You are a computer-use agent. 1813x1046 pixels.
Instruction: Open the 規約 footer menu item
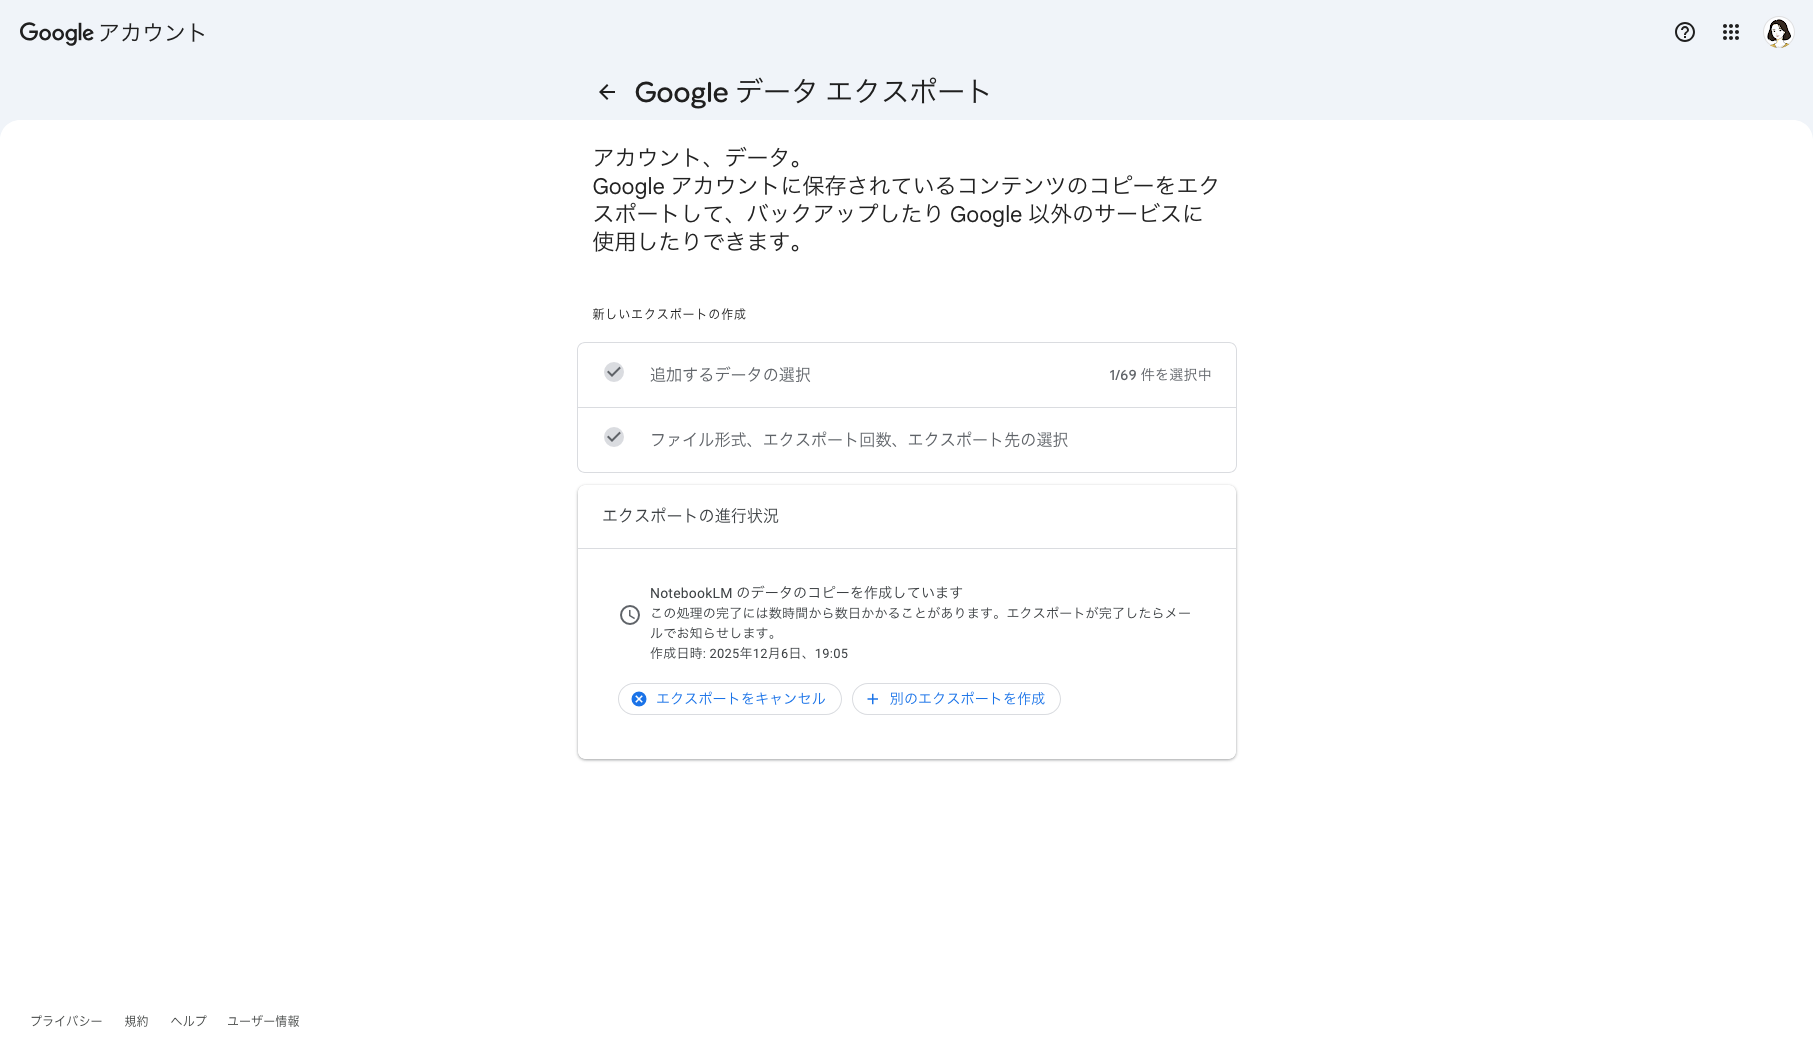point(136,1021)
